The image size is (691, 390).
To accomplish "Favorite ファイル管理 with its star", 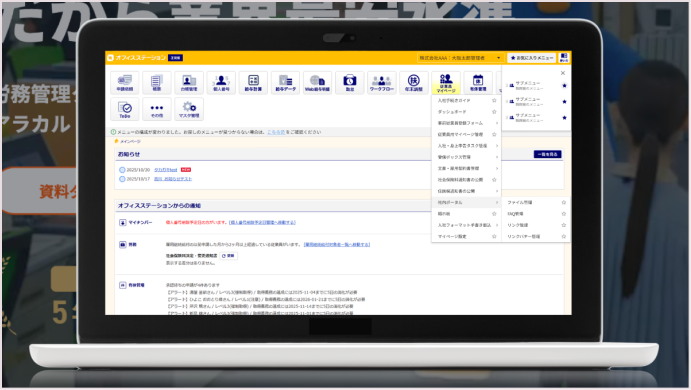I will pyautogui.click(x=564, y=202).
